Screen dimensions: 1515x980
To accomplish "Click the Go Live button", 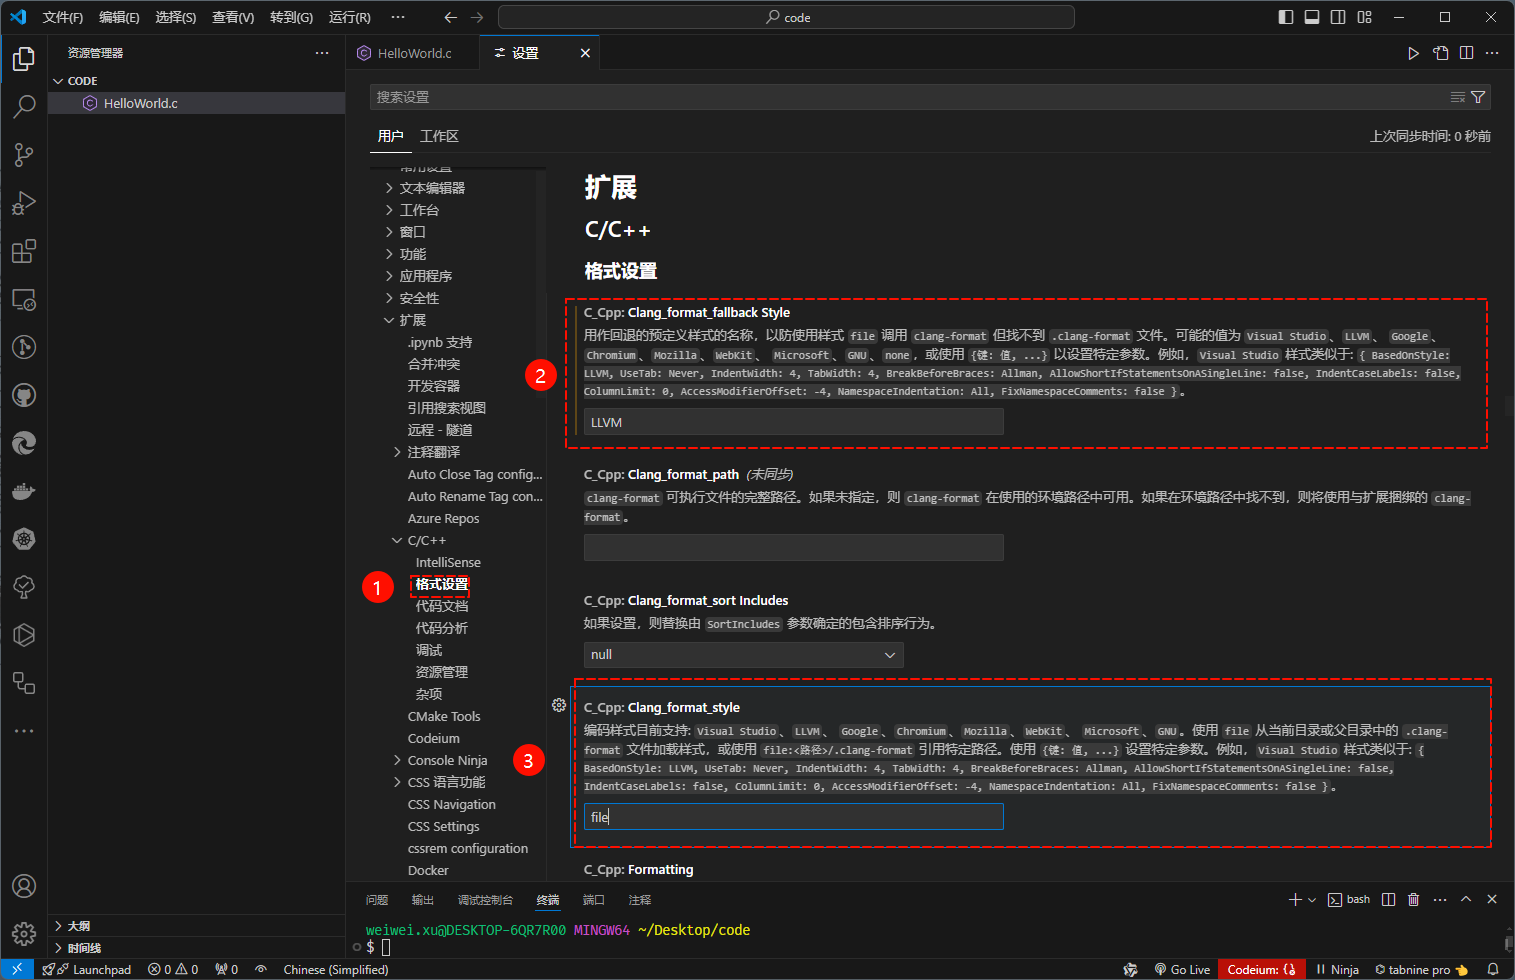I will click(1183, 969).
